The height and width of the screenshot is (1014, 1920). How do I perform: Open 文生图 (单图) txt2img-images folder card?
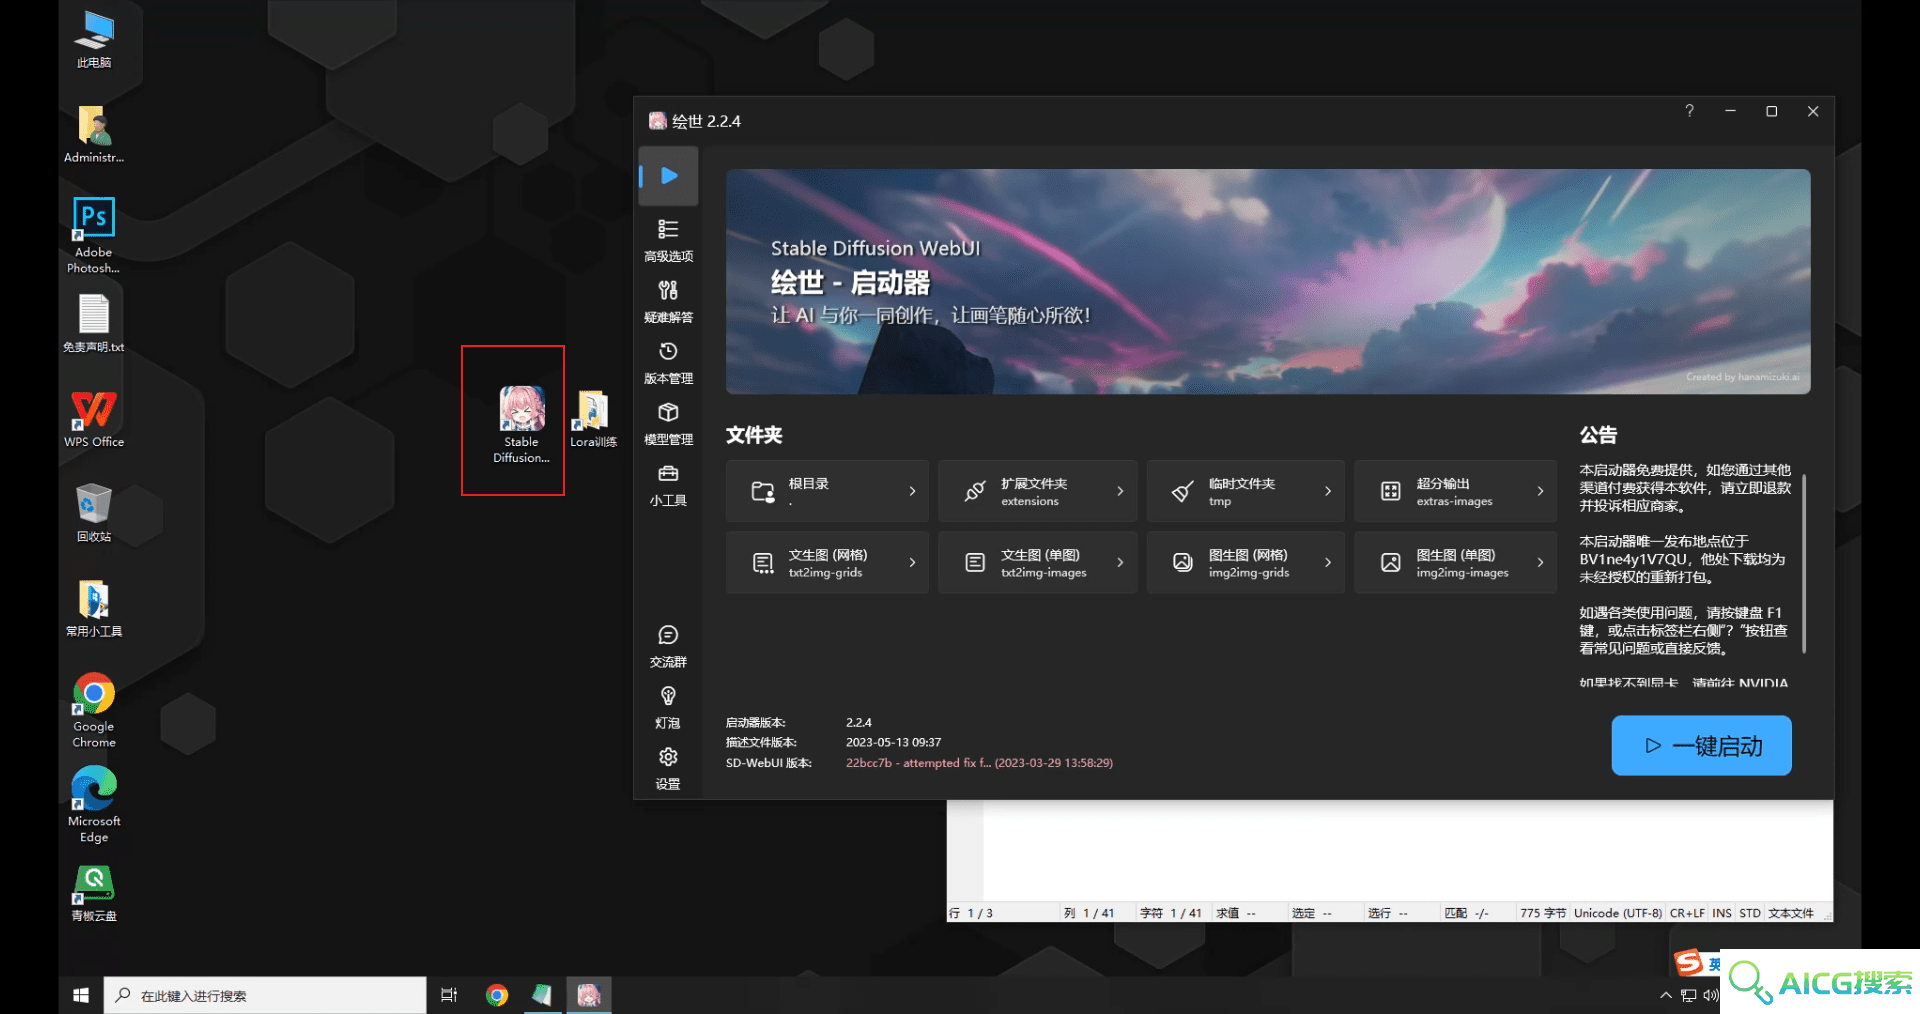(x=1037, y=563)
